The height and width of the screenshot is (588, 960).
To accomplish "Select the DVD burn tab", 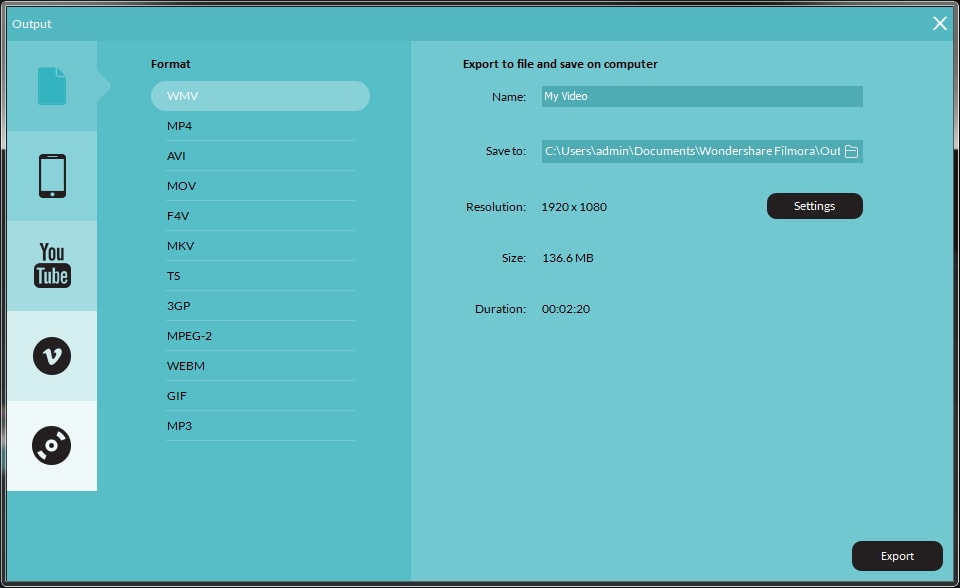I will tap(52, 445).
